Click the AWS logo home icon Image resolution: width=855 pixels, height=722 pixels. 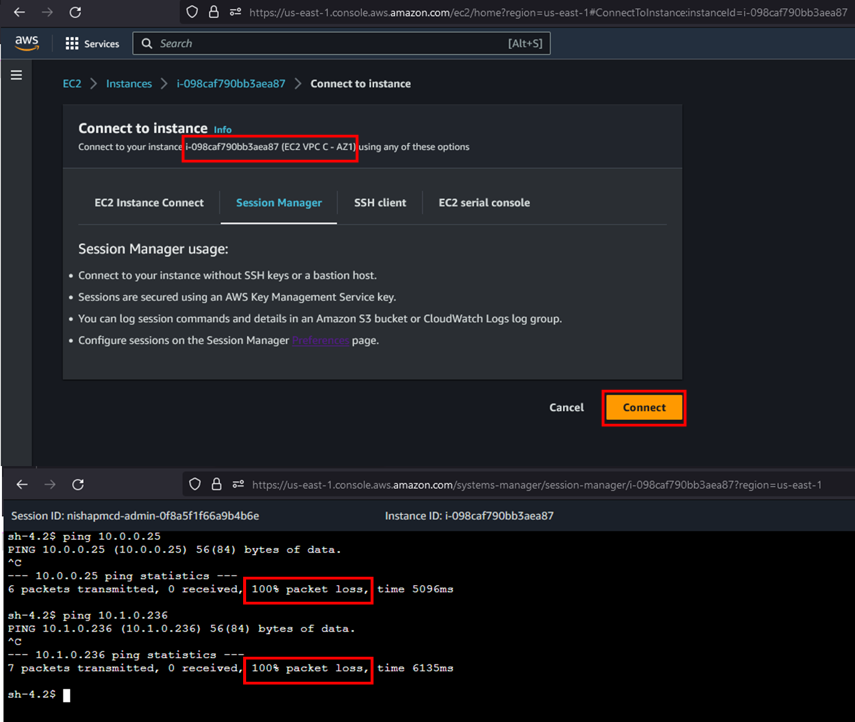pos(26,43)
